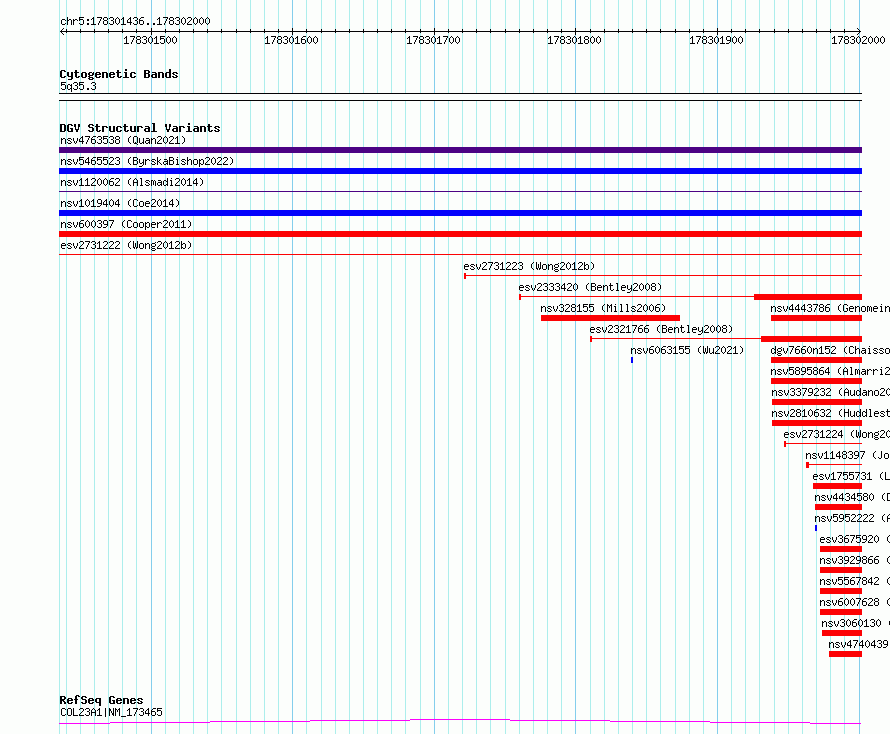Open the RefSeq Genes track title

(x=101, y=700)
